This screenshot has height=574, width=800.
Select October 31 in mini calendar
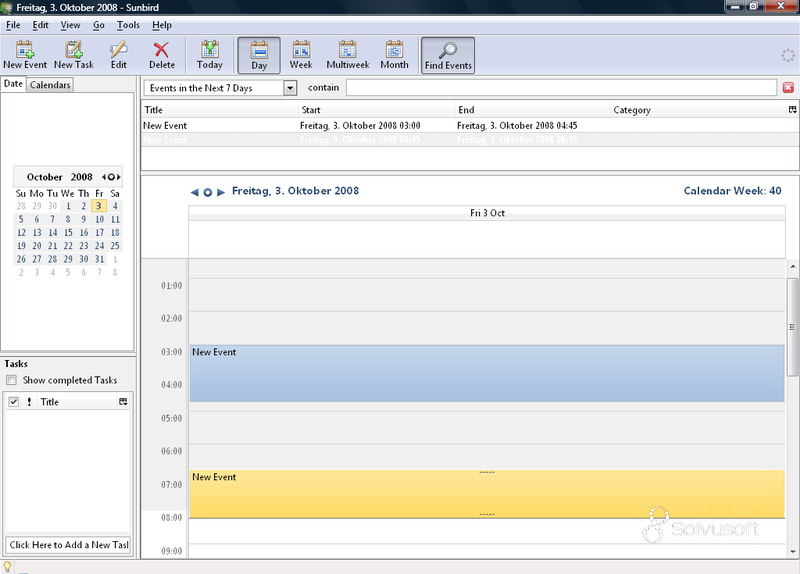click(99, 259)
